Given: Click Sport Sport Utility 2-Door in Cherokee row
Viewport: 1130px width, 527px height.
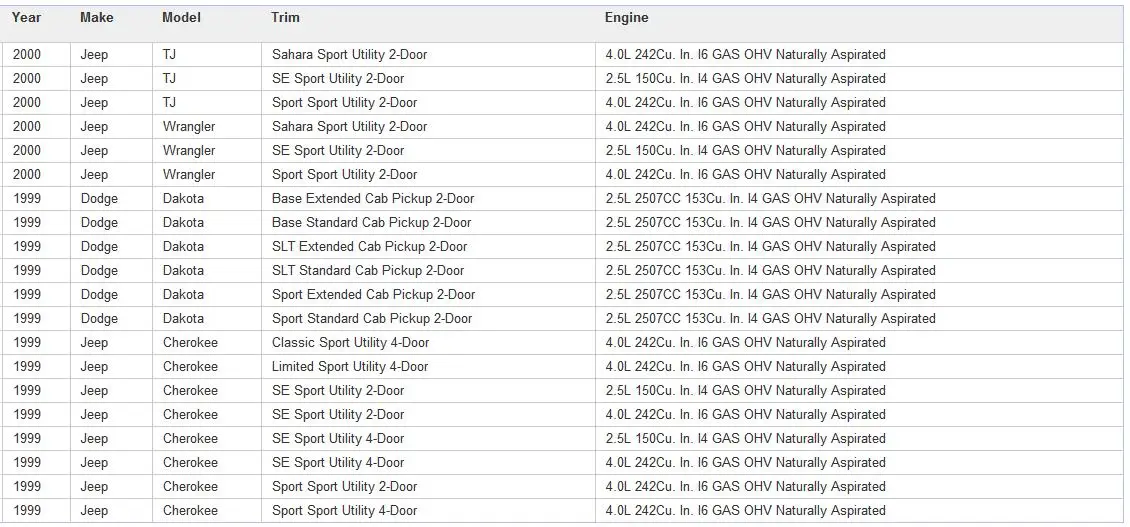Looking at the screenshot, I should click(x=344, y=487).
